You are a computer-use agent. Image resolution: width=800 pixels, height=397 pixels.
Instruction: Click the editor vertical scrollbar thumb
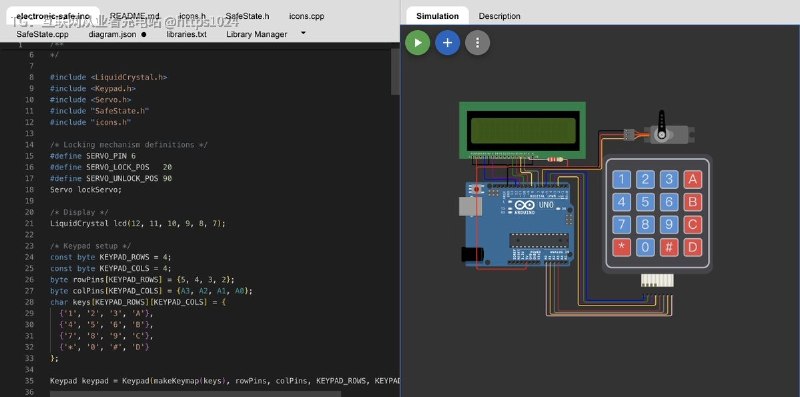pyautogui.click(x=395, y=71)
